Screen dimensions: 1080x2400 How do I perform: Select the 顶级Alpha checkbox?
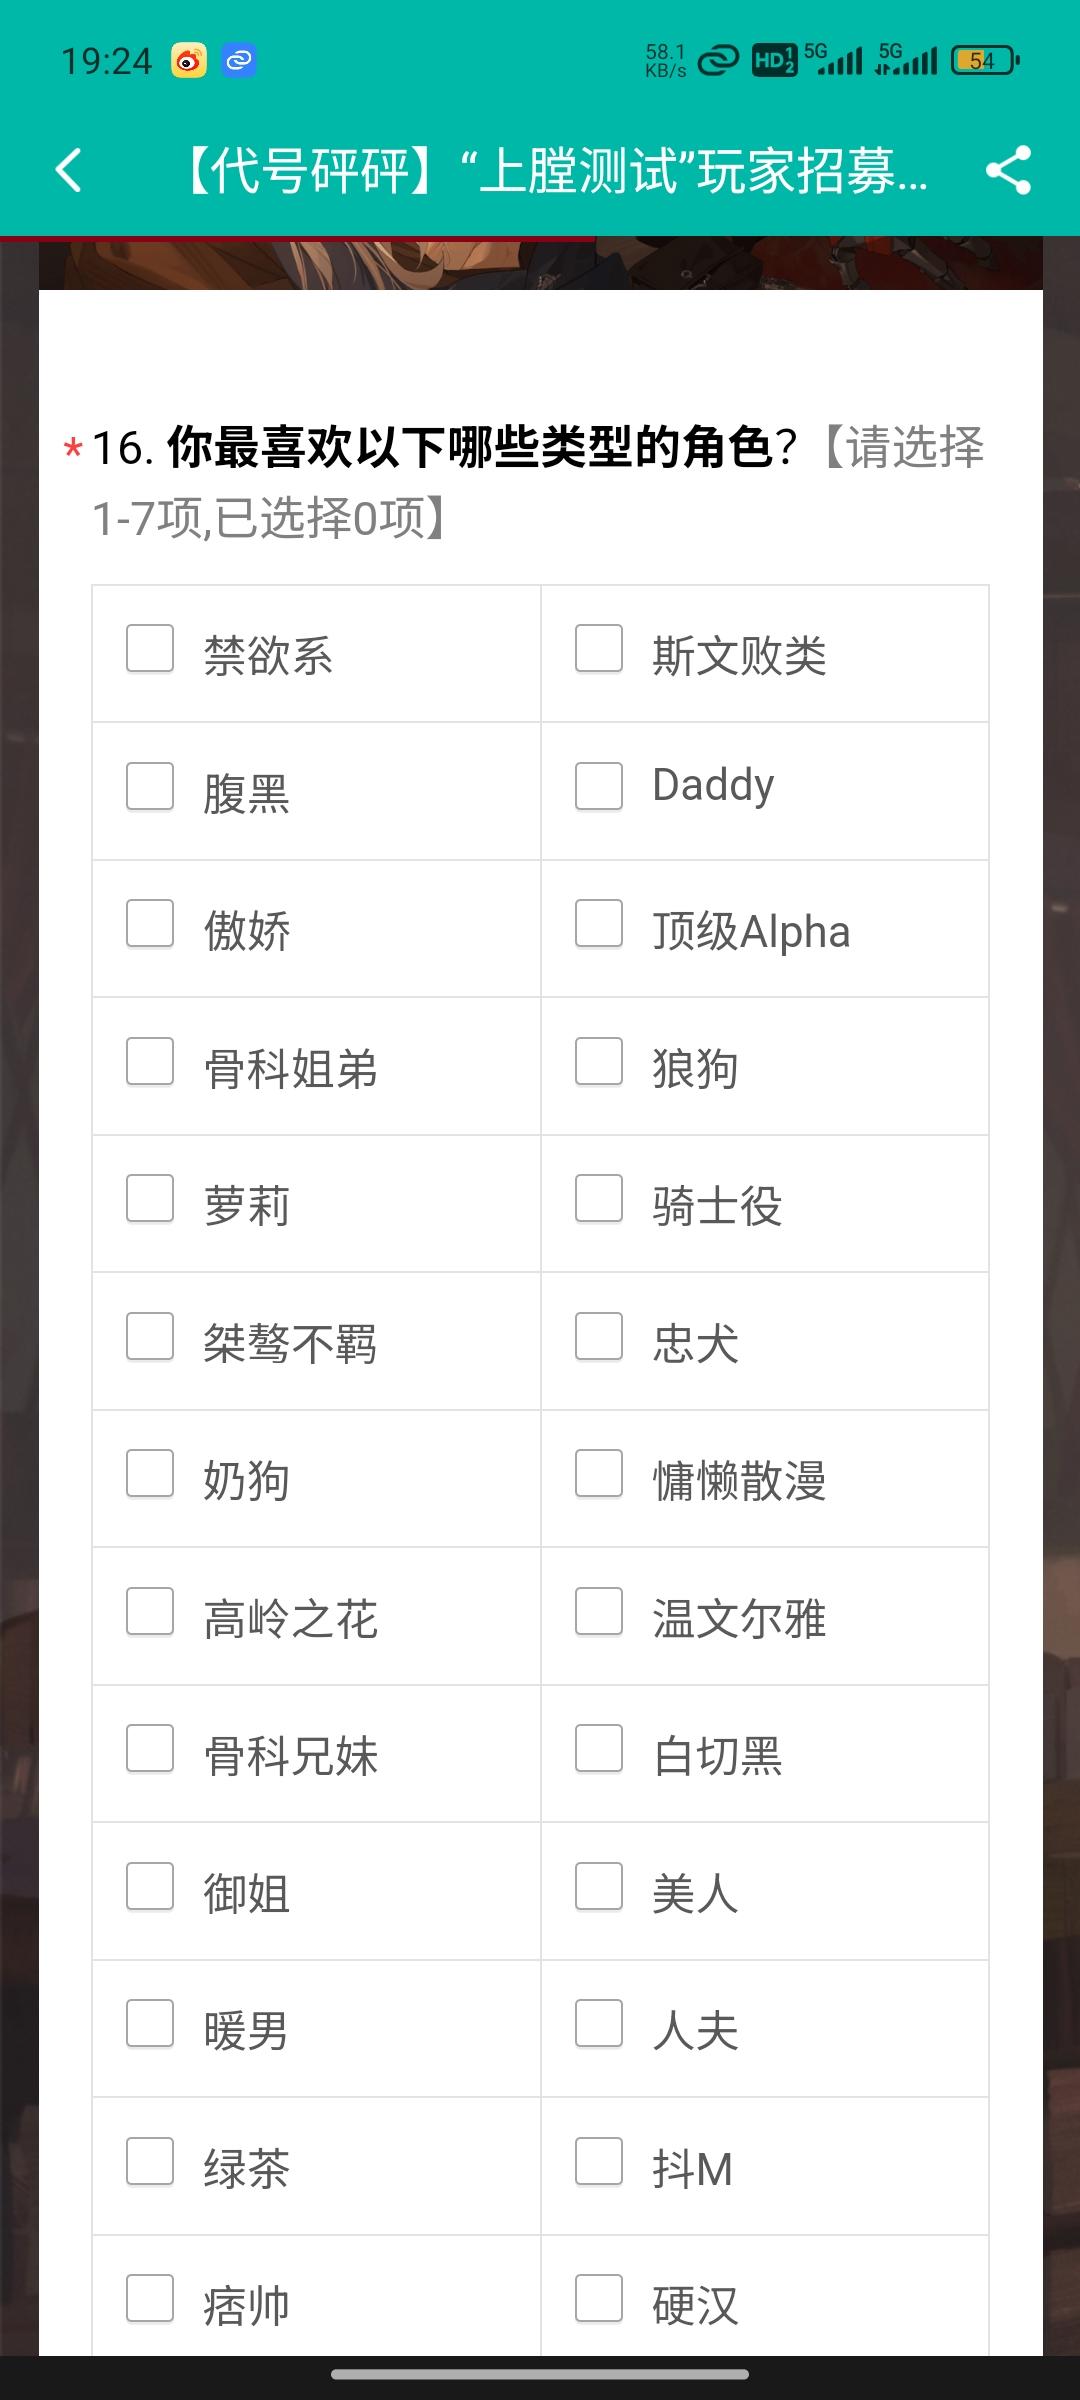[599, 923]
